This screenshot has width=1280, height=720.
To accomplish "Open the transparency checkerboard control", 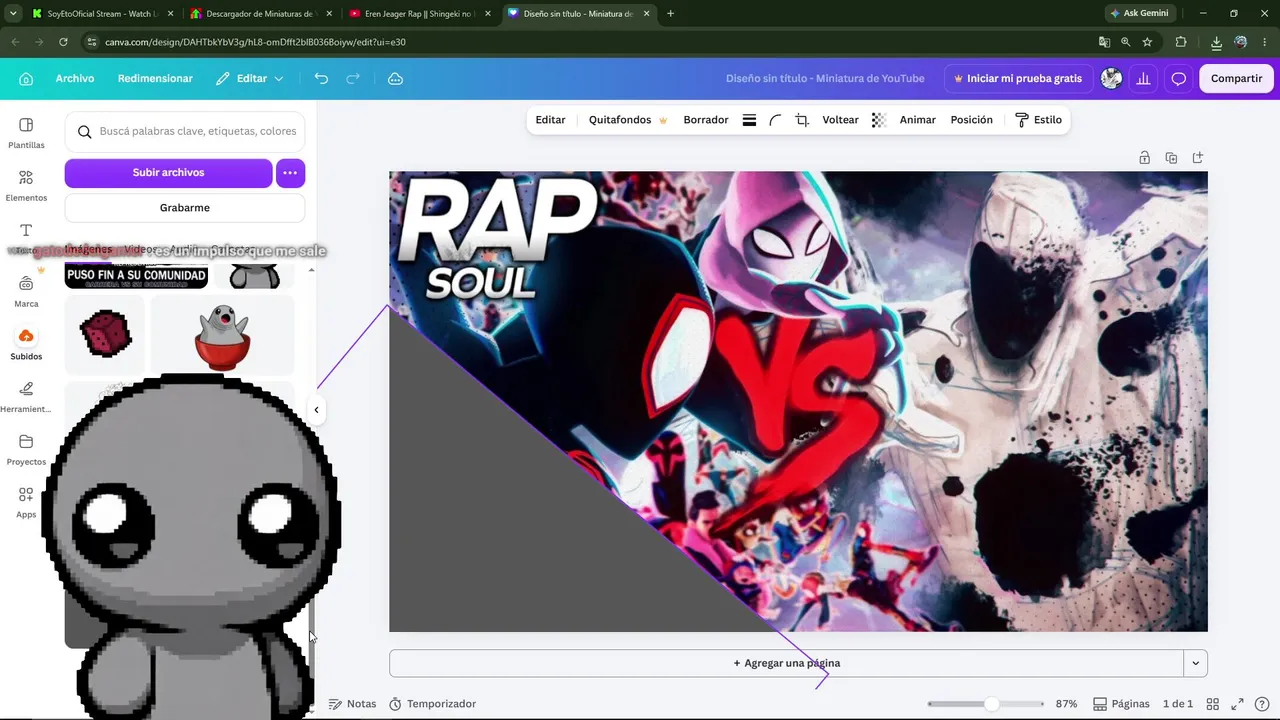I will pyautogui.click(x=879, y=120).
